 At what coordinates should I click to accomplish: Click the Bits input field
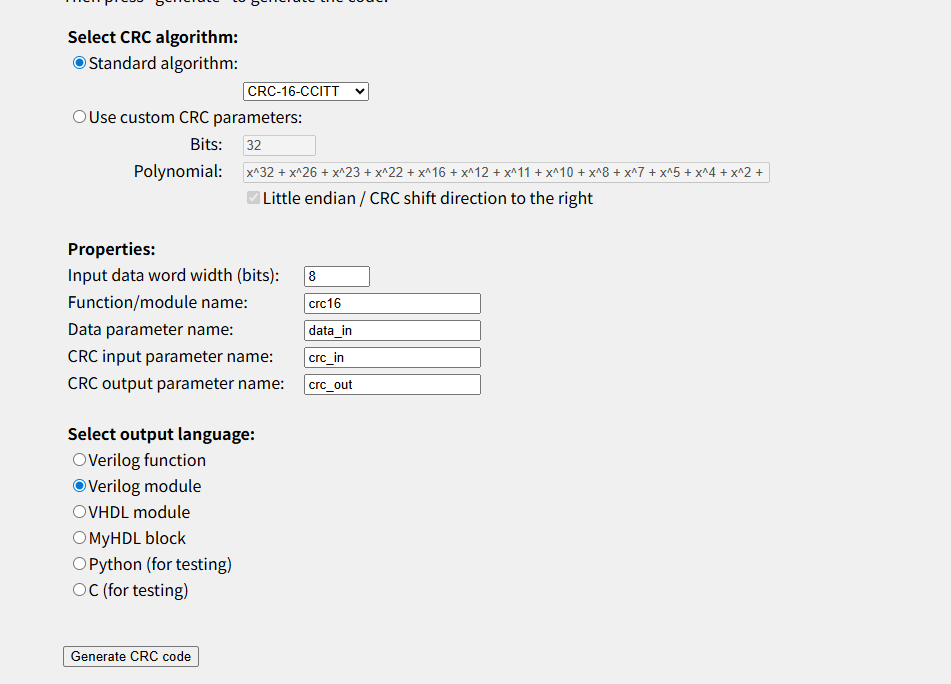point(279,145)
